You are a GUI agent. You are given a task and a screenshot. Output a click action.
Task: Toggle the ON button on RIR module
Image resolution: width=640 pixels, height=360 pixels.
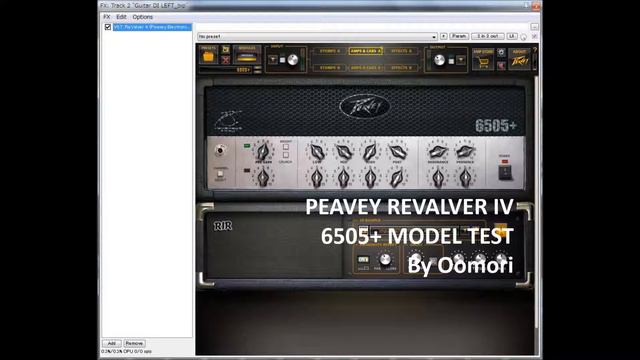[363, 259]
